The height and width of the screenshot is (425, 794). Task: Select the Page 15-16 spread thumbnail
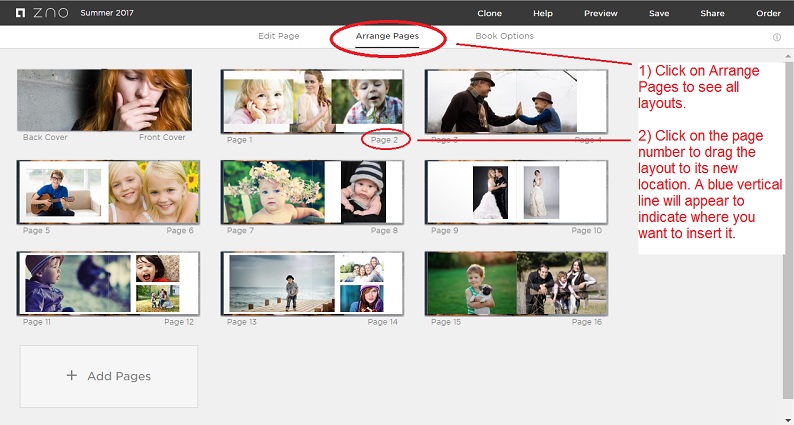click(x=516, y=283)
